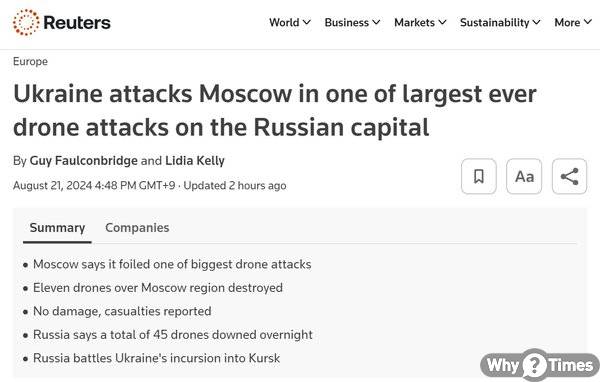Screen dimensions: 600x382
Task: Switch to the Companies tab
Action: pyautogui.click(x=137, y=228)
